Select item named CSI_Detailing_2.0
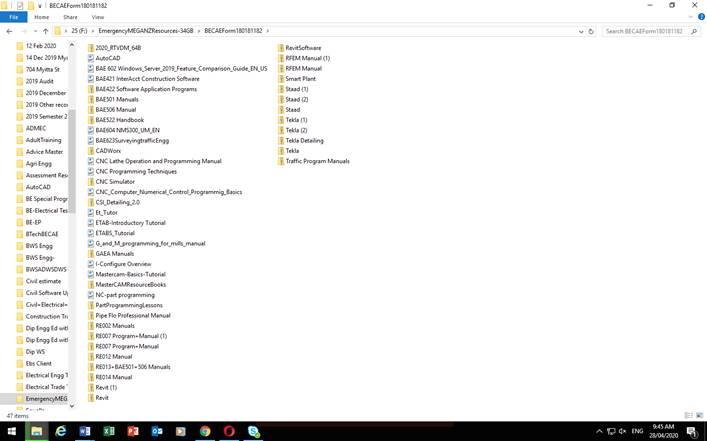 (x=117, y=202)
